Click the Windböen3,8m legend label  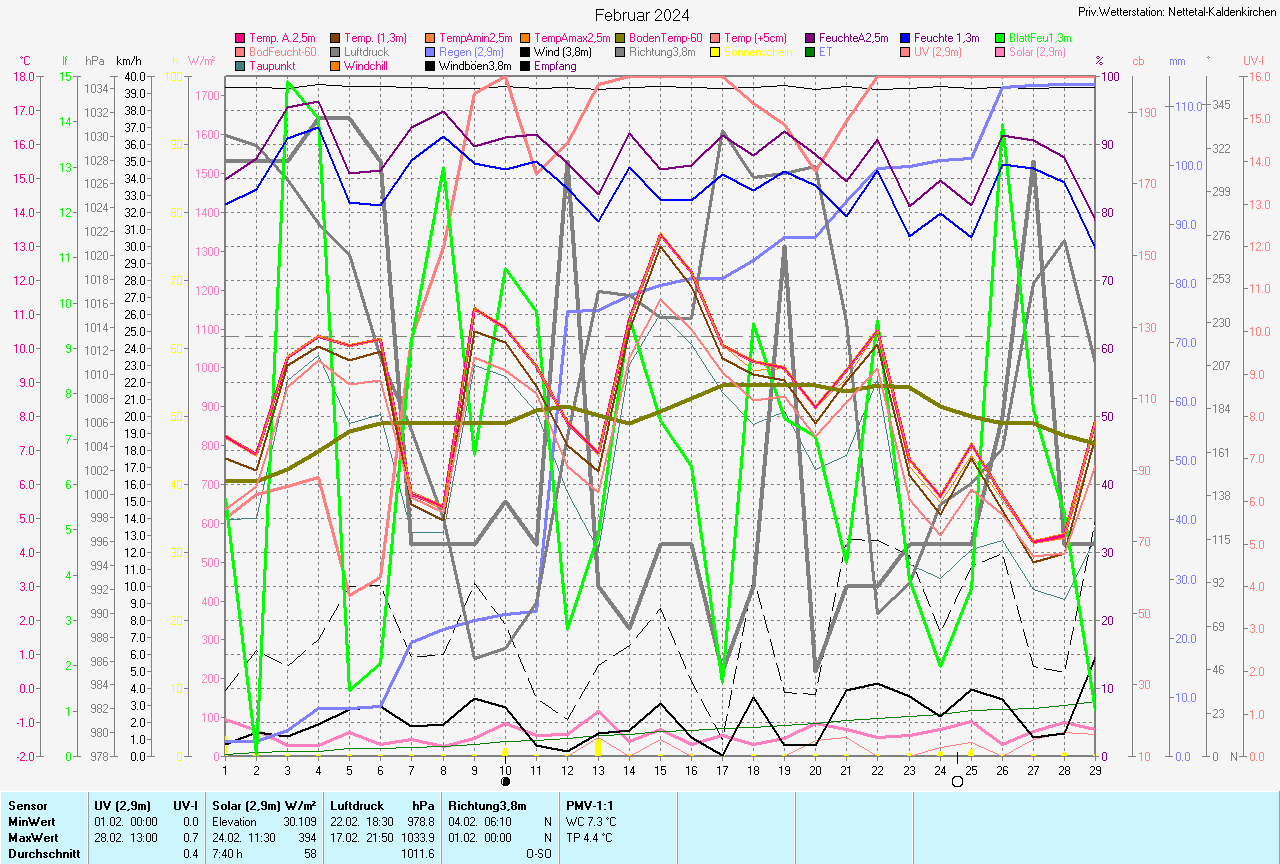tap(475, 66)
